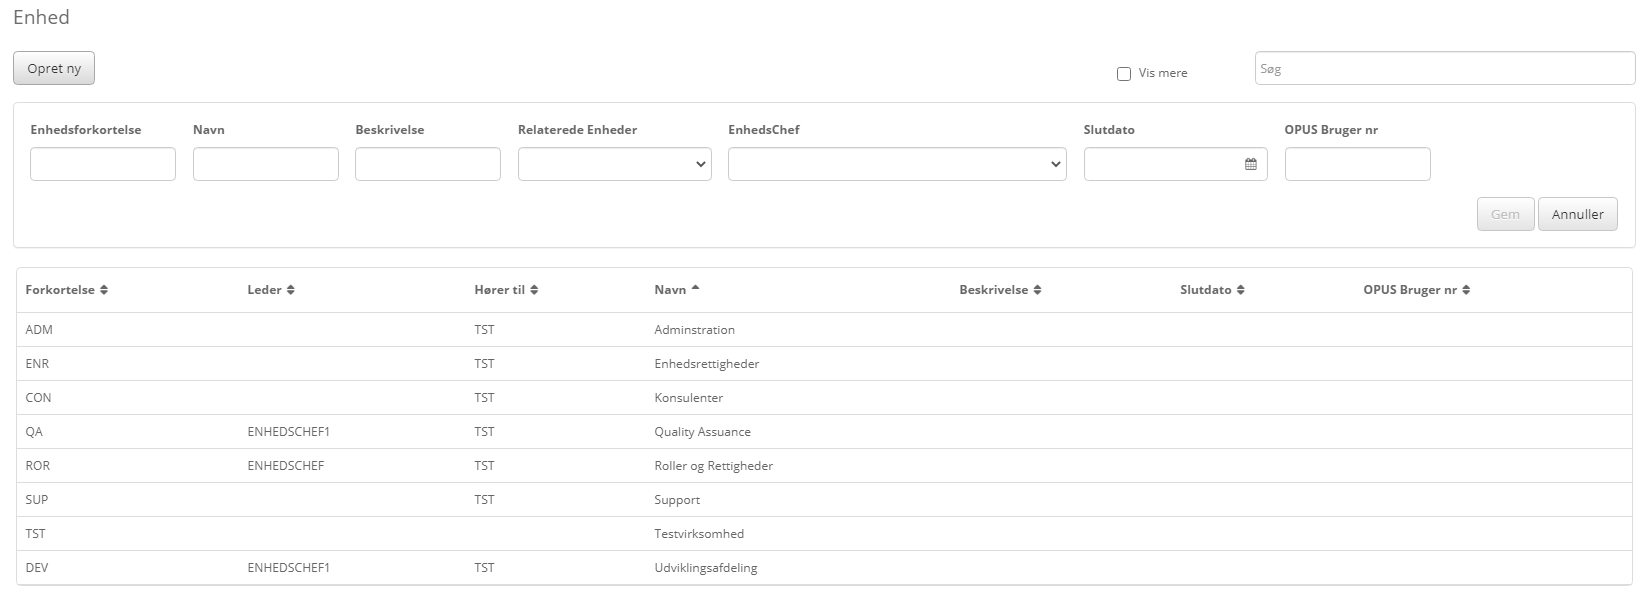Select the Udviklingsafdeling row in table

(705, 568)
